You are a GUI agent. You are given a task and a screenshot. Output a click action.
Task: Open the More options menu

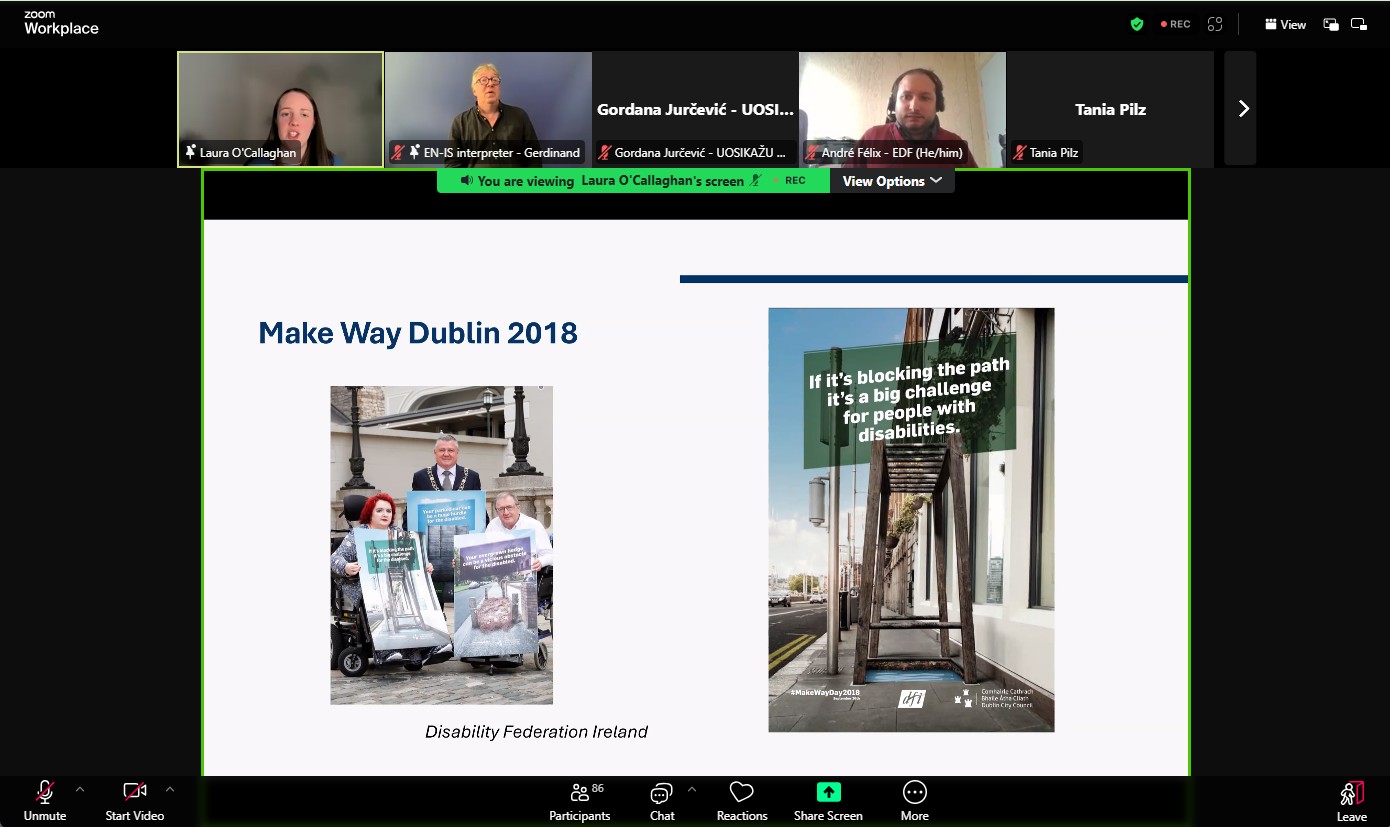point(914,801)
